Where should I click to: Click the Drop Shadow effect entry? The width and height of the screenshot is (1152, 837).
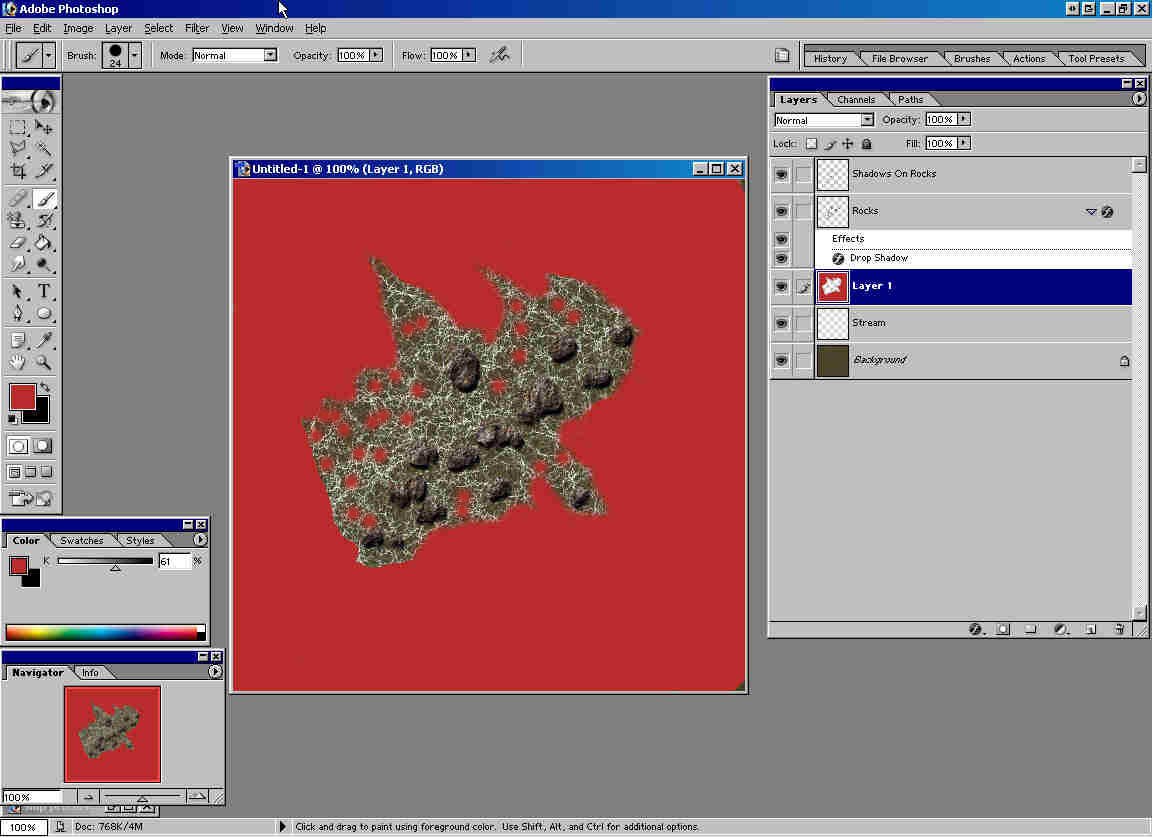click(x=878, y=258)
